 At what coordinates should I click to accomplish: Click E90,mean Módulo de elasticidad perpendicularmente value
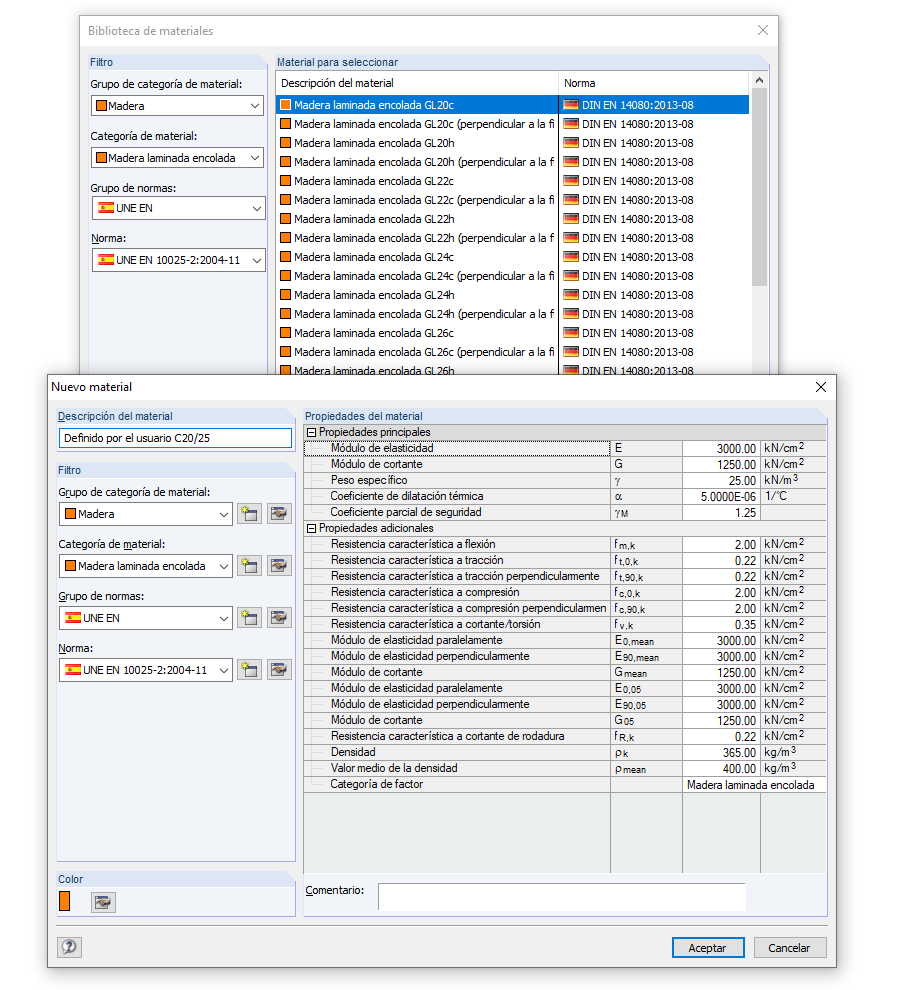pos(721,657)
